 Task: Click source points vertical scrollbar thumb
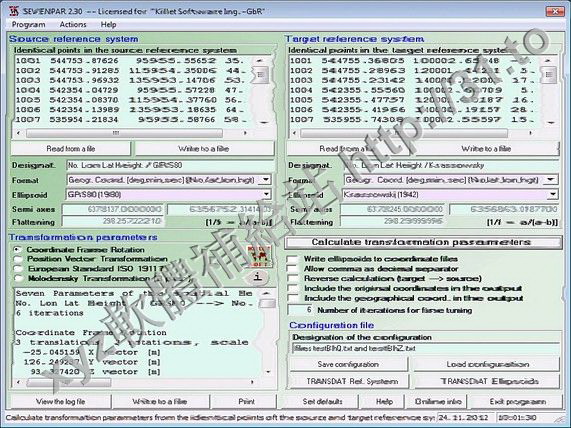pyautogui.click(x=260, y=75)
